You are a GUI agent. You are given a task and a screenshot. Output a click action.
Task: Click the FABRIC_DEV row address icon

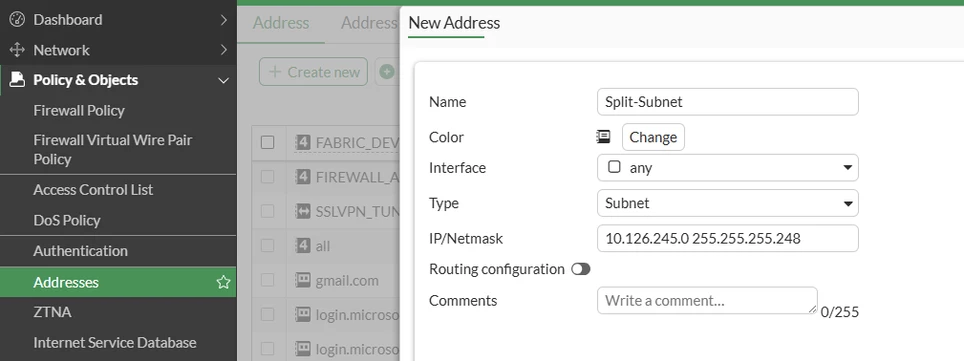click(x=303, y=142)
